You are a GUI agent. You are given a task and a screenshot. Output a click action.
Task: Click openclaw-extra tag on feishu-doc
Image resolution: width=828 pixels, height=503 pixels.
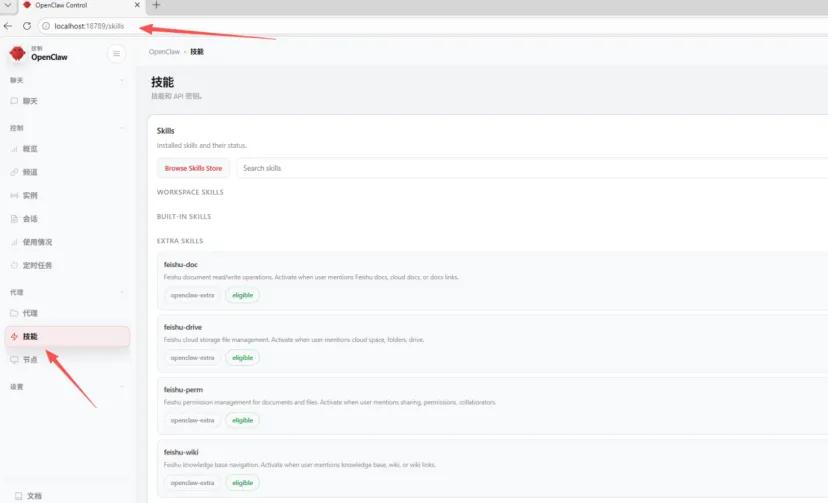tap(192, 295)
